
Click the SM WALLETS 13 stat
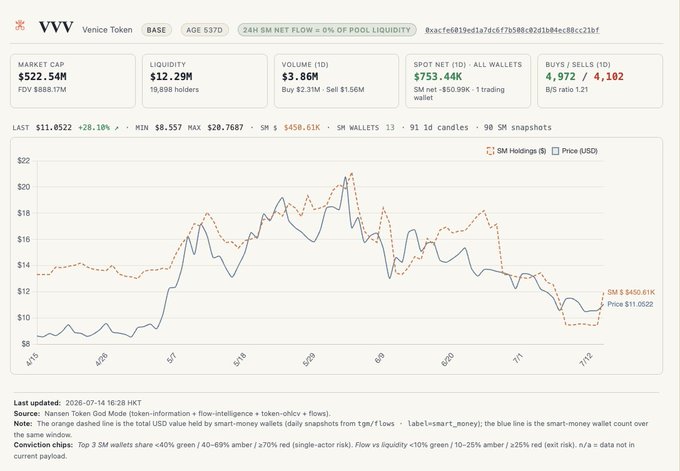click(366, 128)
